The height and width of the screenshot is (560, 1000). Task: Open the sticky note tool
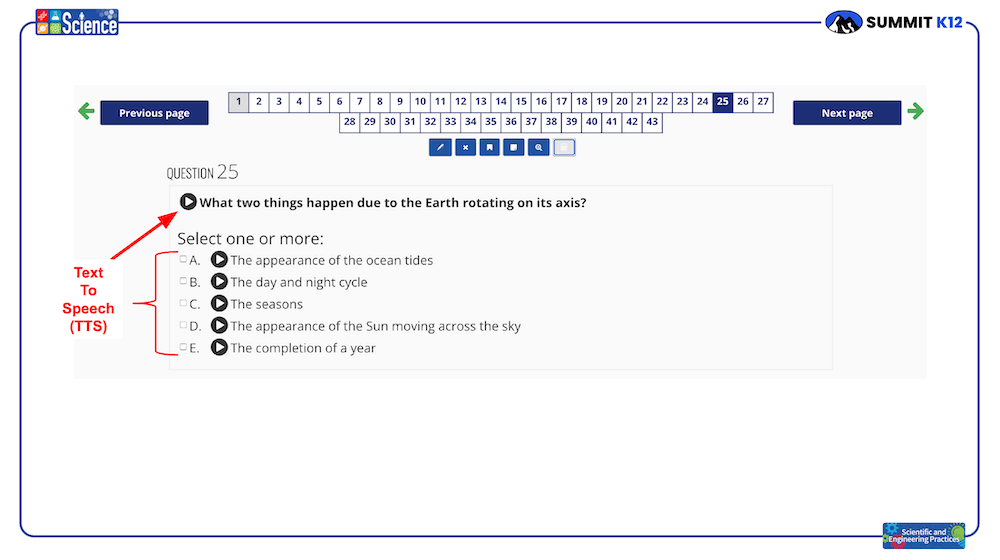513,147
